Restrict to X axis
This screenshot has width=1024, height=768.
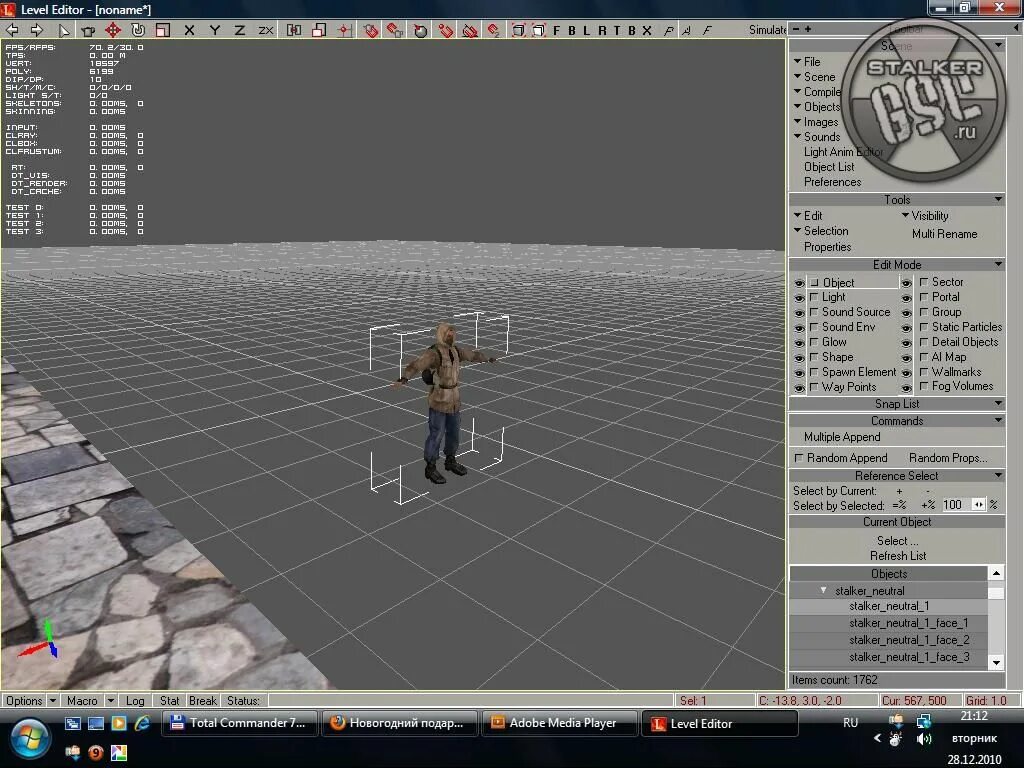click(x=189, y=30)
